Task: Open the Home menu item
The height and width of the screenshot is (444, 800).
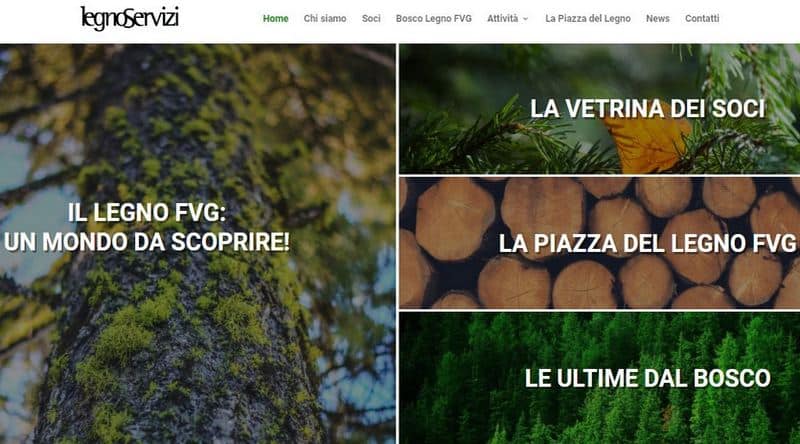Action: click(276, 18)
